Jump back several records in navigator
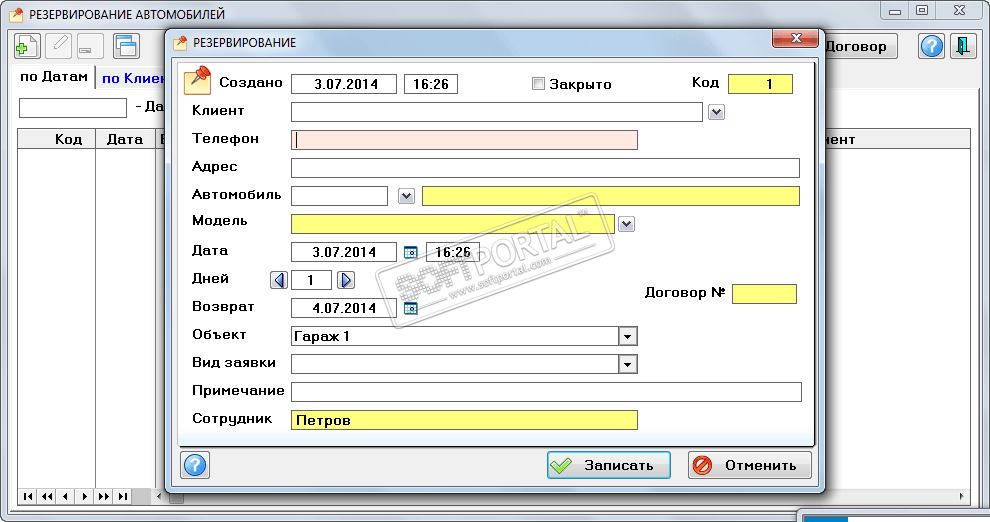Viewport: 990px width, 522px height. click(47, 497)
